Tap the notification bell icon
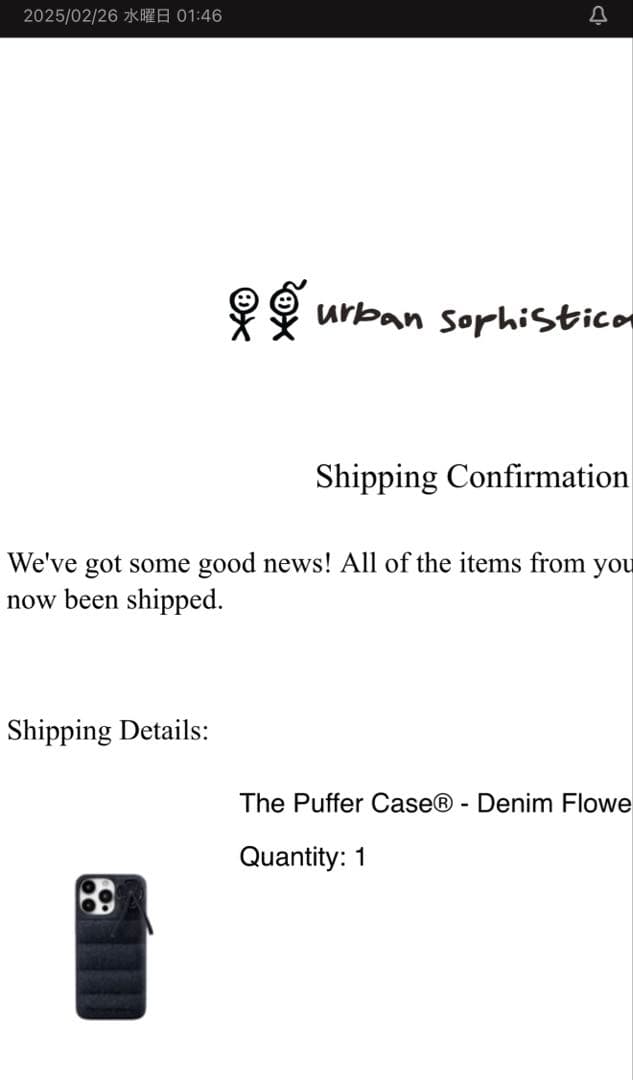633x1080 pixels. click(x=598, y=16)
